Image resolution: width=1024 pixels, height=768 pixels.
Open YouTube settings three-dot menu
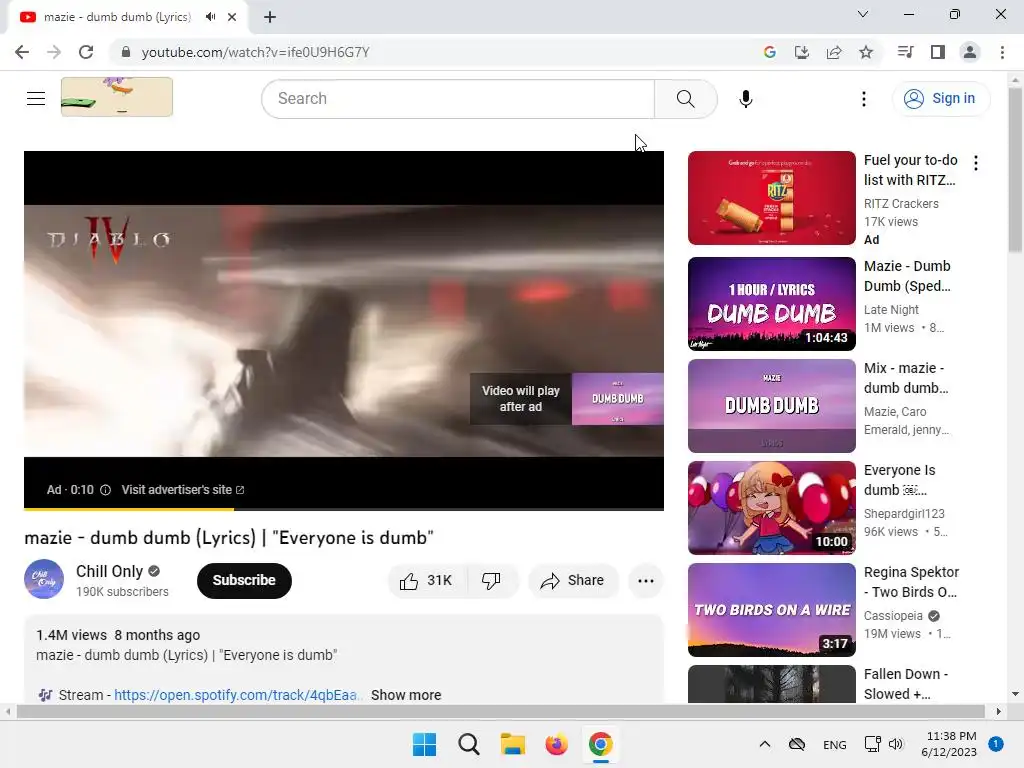tap(863, 99)
